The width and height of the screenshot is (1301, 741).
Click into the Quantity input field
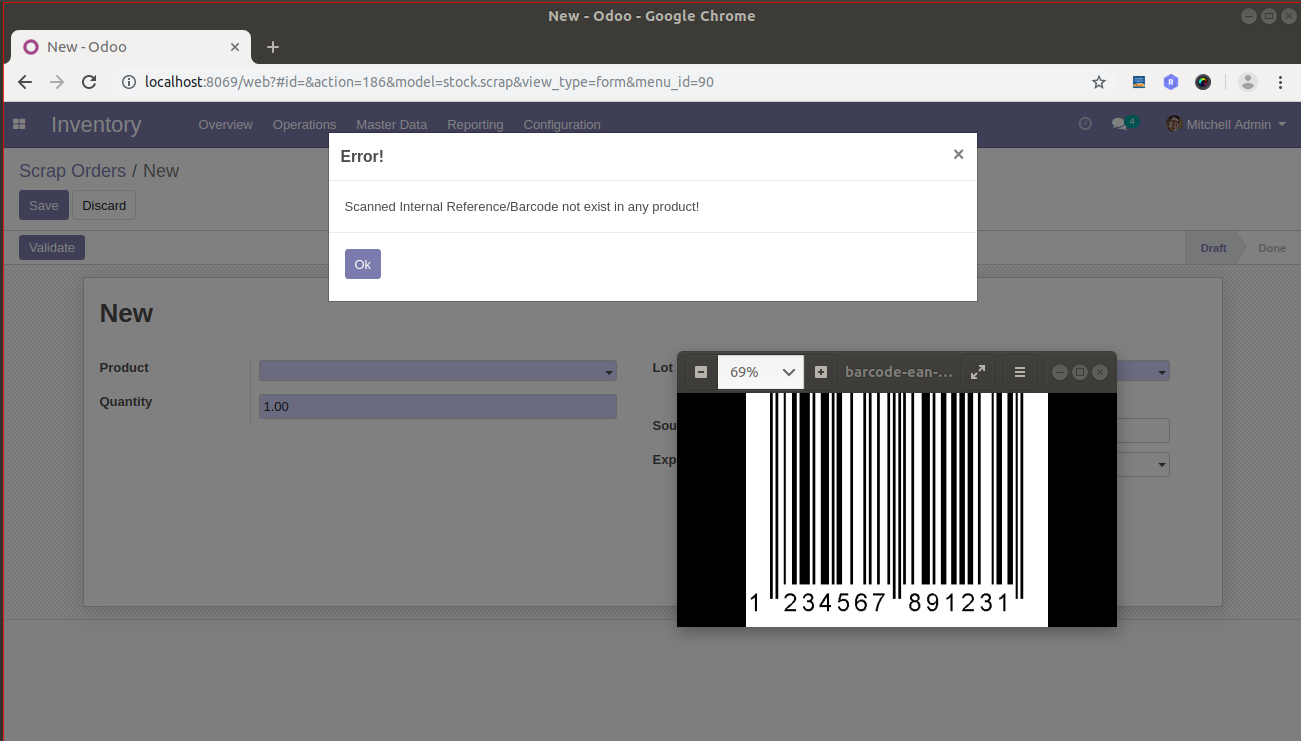(x=438, y=407)
